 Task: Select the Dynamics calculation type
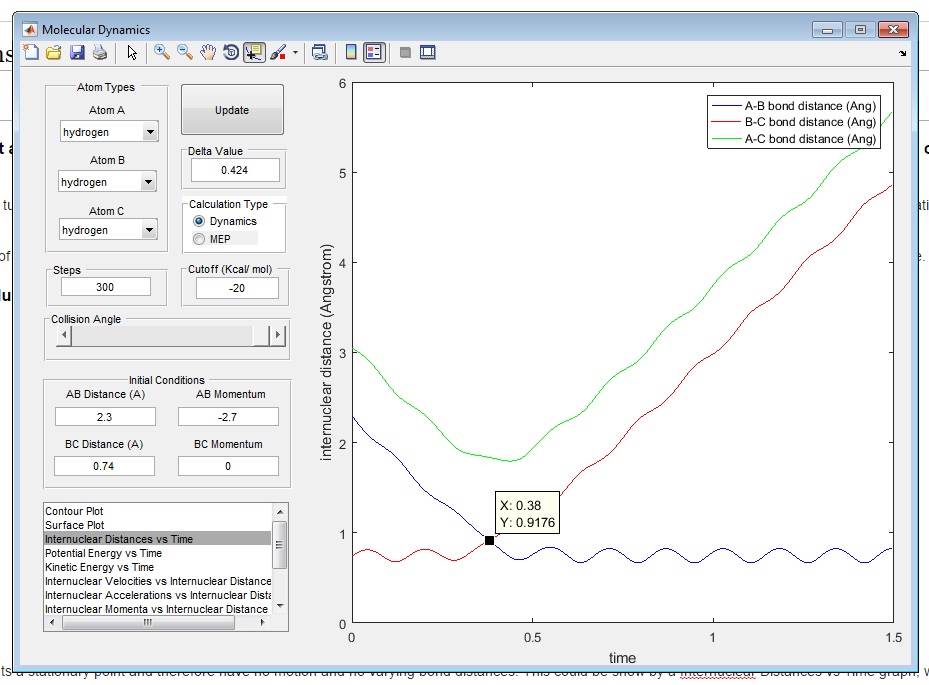pyautogui.click(x=199, y=221)
